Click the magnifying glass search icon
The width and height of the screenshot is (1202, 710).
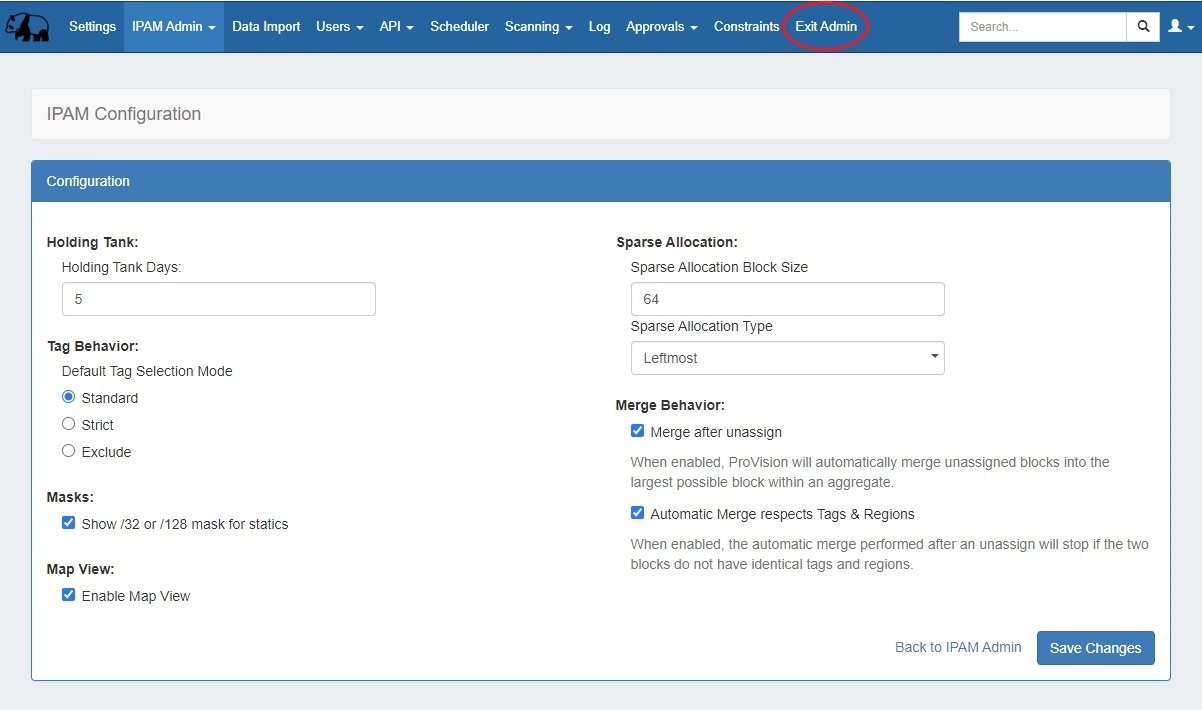coord(1142,27)
